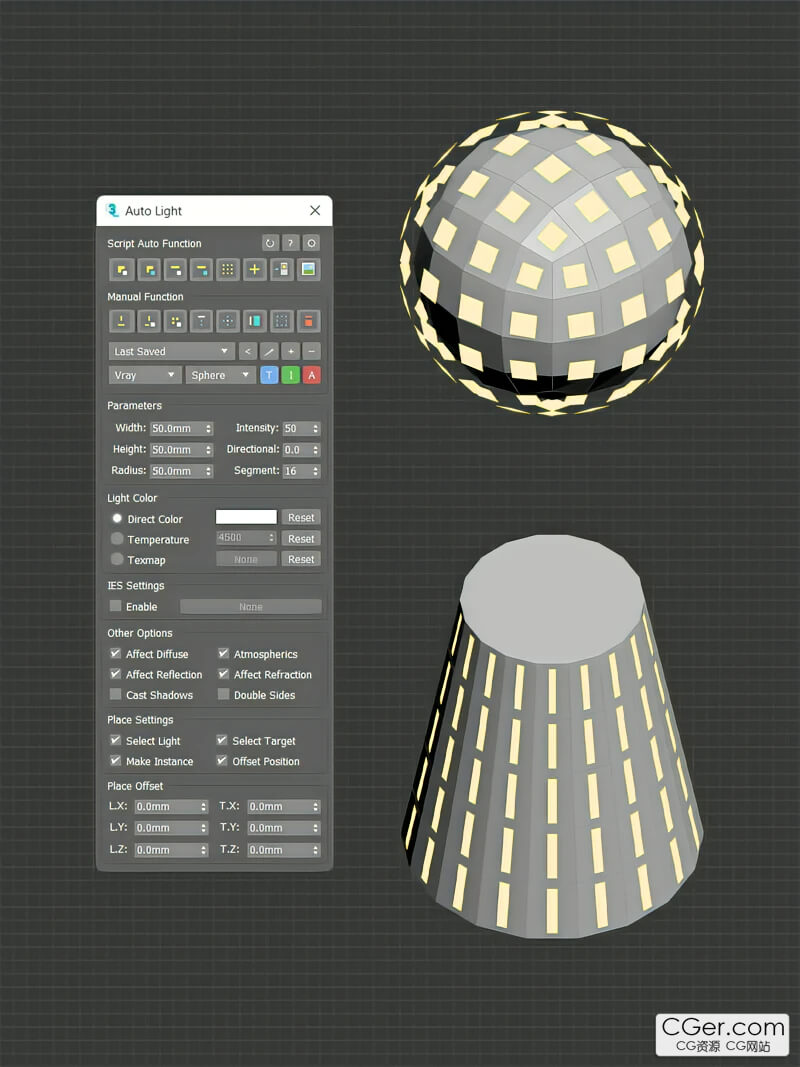
Task: Click auto function icon with yellow bar and cyan square
Action: tap(201, 269)
